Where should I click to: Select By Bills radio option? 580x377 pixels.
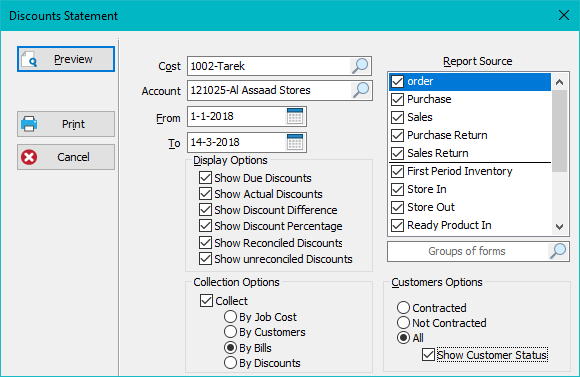tap(230, 348)
